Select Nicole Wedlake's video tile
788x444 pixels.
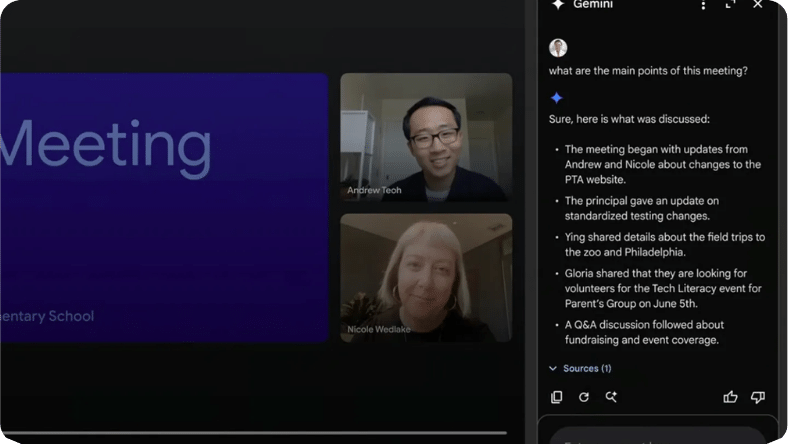coord(426,278)
